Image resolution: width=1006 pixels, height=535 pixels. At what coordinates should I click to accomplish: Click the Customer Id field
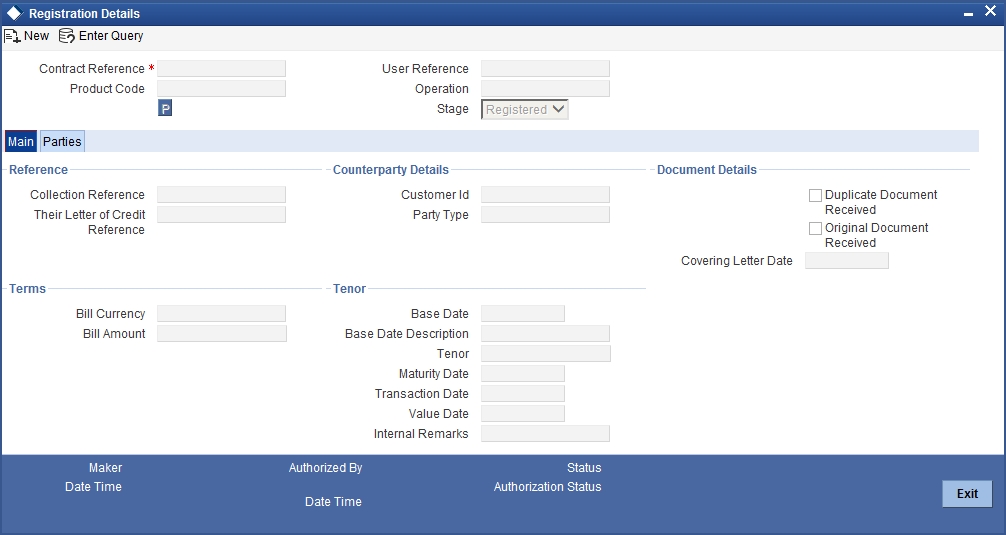pos(545,194)
